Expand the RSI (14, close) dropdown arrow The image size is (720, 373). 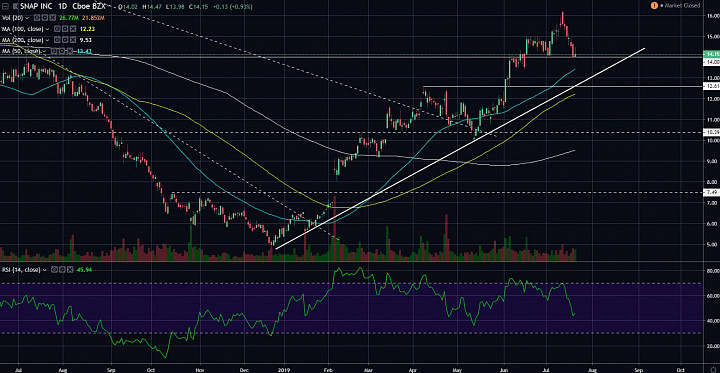coord(45,270)
